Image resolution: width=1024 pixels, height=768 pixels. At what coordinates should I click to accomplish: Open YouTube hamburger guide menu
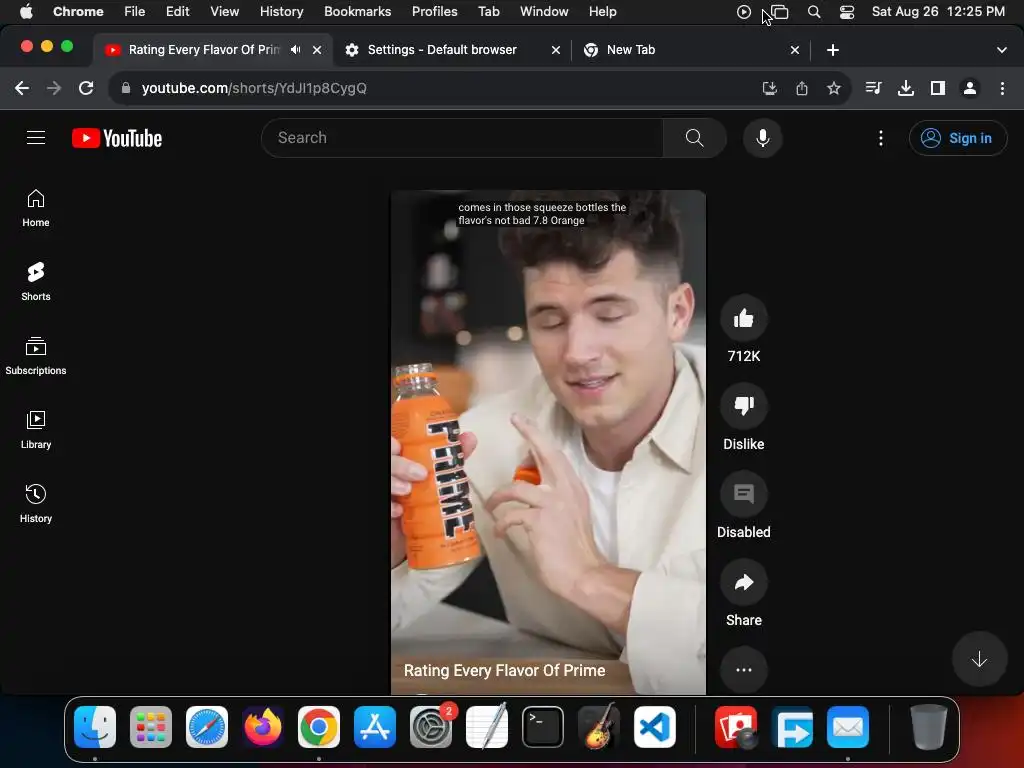click(x=36, y=138)
